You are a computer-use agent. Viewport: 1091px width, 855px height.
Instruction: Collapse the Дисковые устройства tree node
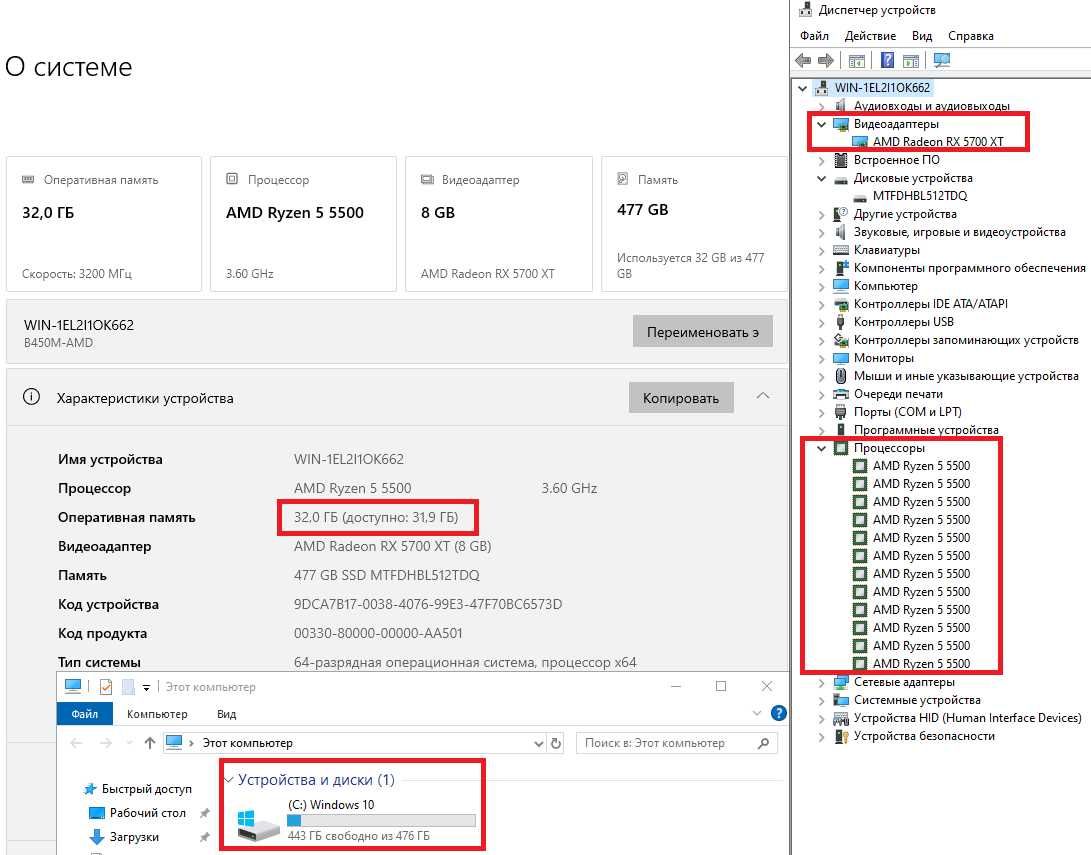(x=822, y=178)
